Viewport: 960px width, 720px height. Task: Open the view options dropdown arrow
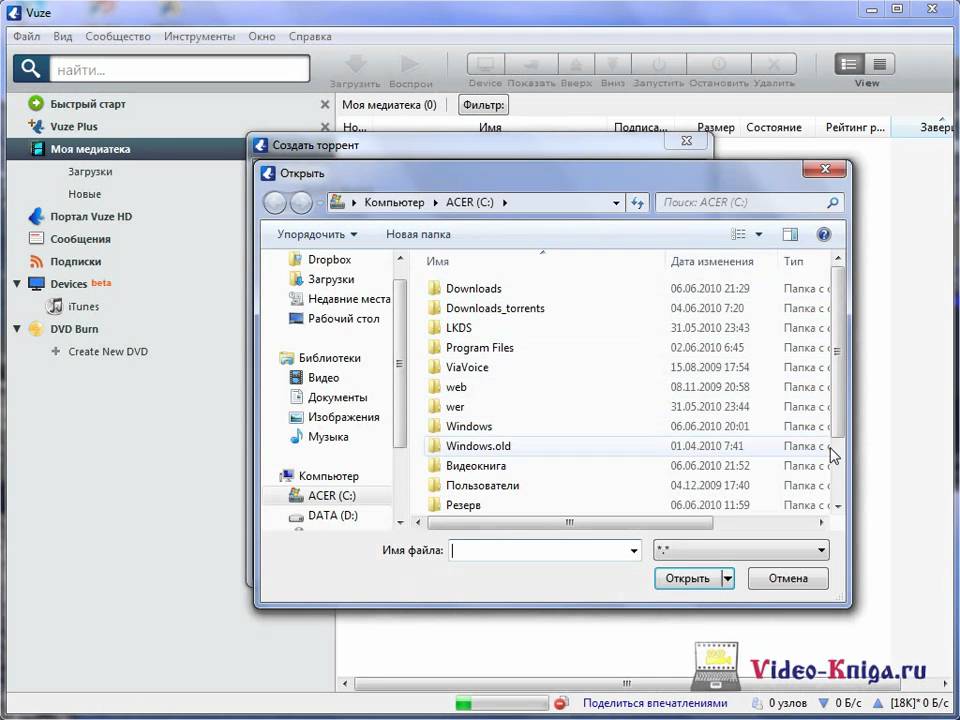[x=759, y=234]
